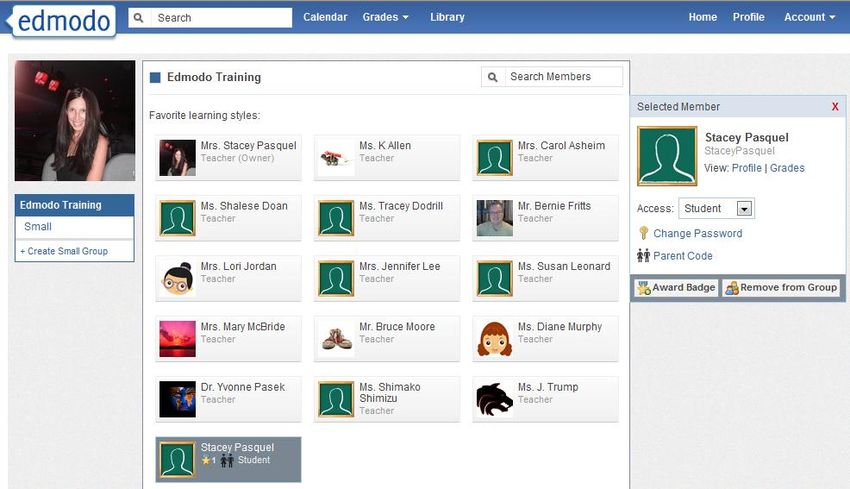850x489 pixels.
Task: Click the parent icon on Stacey Pasquel student card
Action: point(227,460)
